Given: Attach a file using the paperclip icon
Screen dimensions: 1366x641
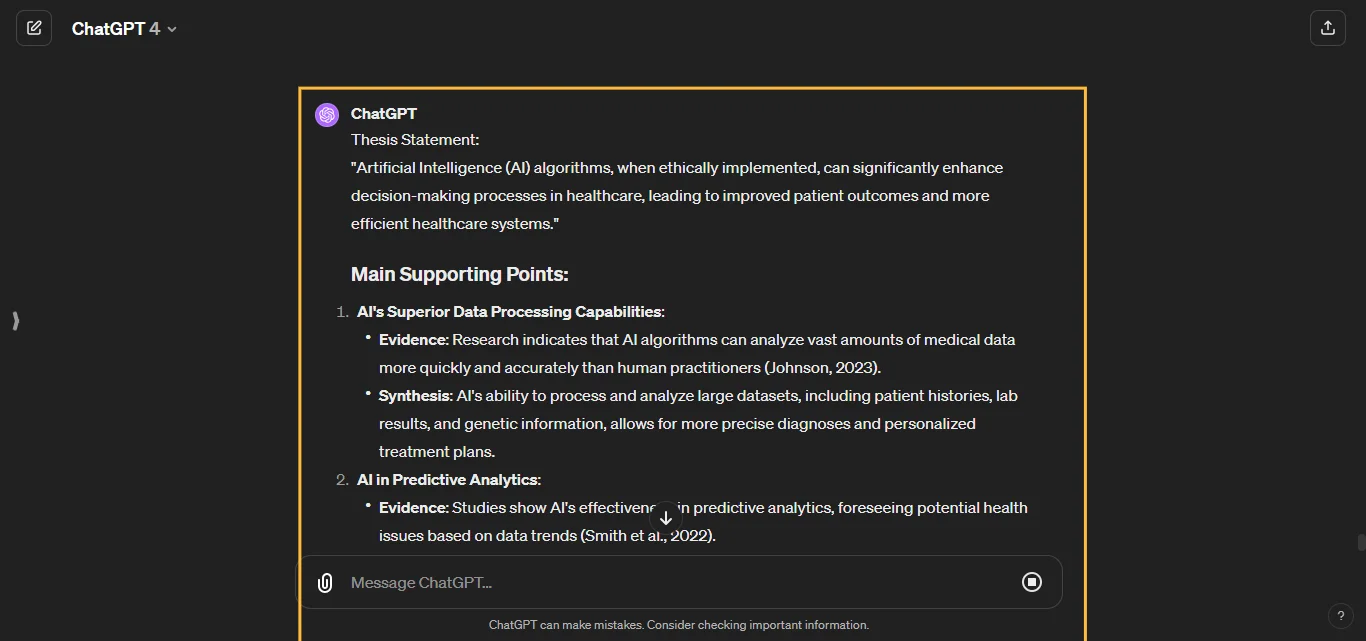Looking at the screenshot, I should pyautogui.click(x=325, y=583).
